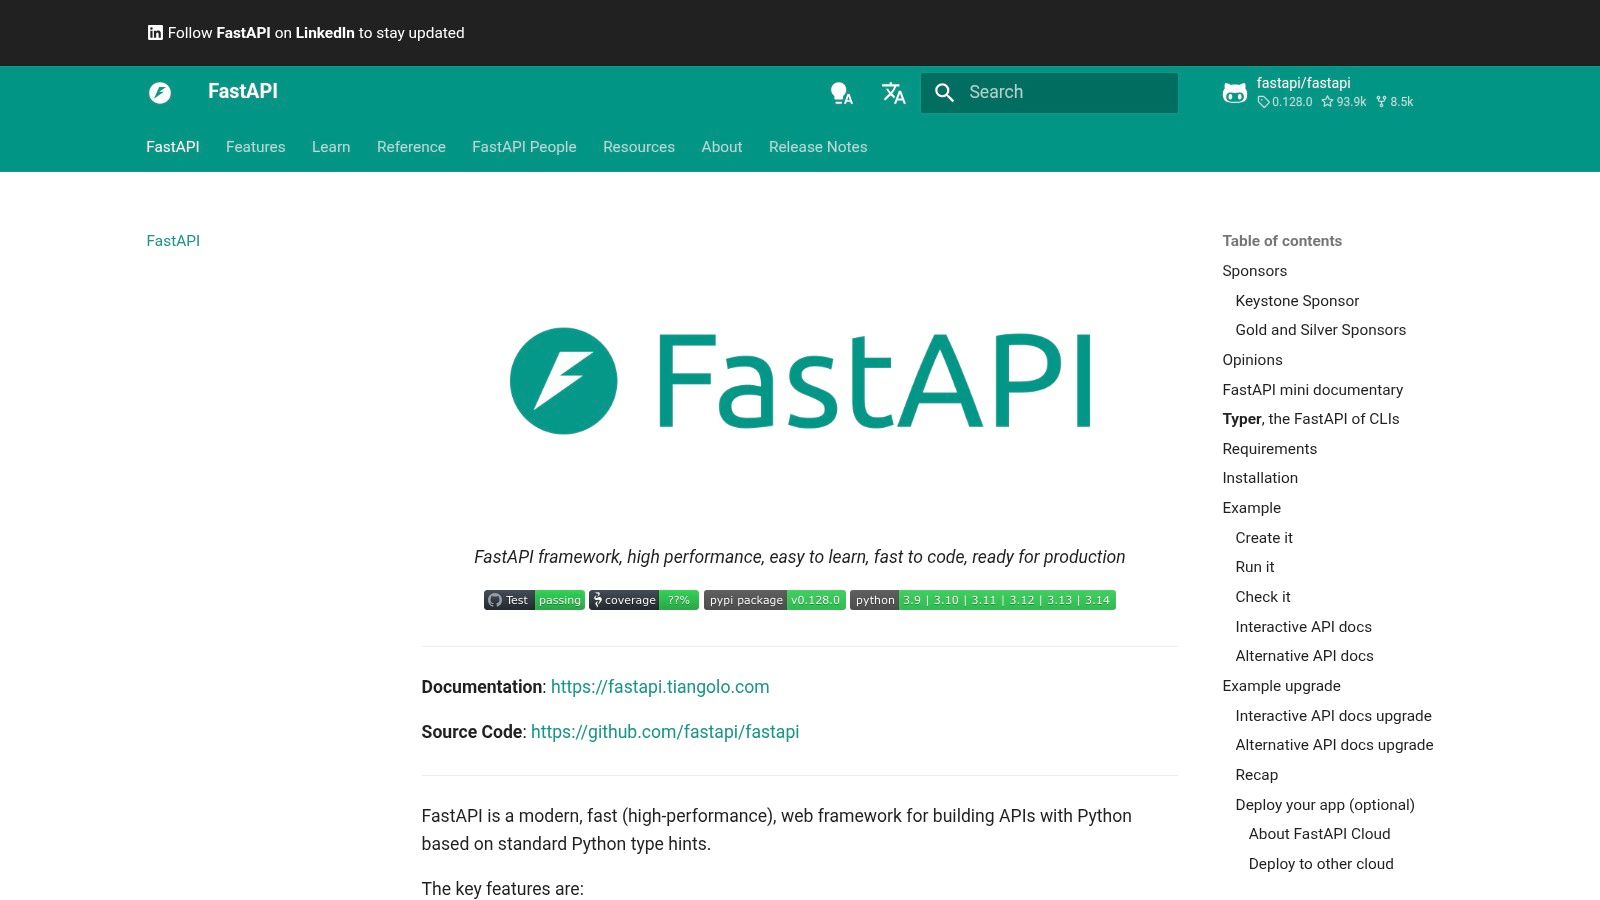Click Deploy to other cloud entry

[x=1321, y=864]
